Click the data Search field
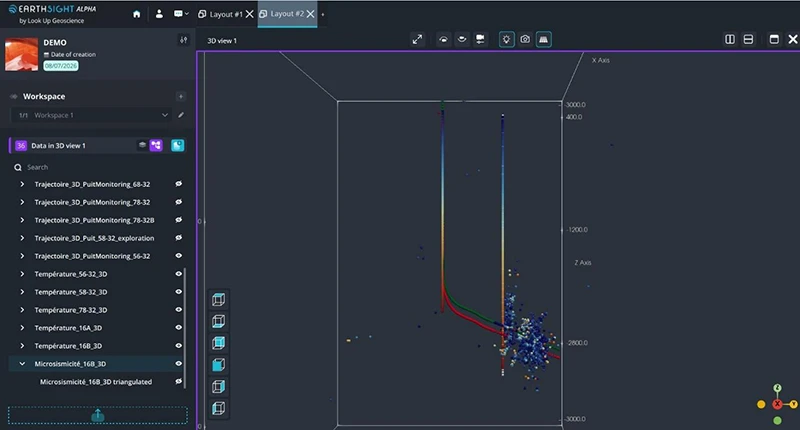Image resolution: width=800 pixels, height=430 pixels. (x=97, y=167)
